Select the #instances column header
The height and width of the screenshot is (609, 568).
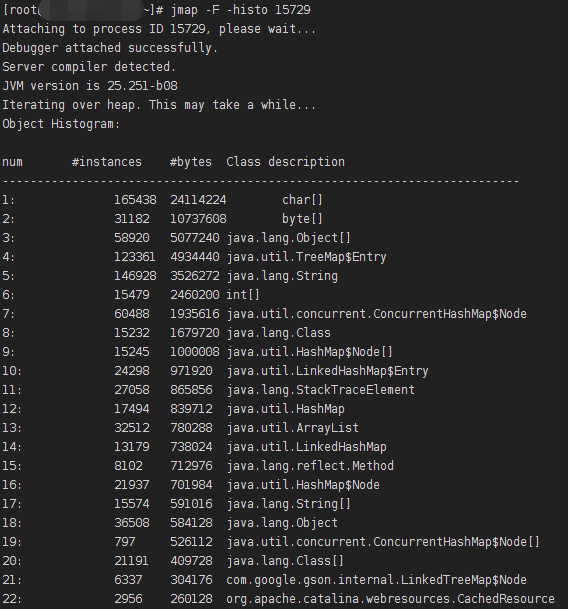107,162
